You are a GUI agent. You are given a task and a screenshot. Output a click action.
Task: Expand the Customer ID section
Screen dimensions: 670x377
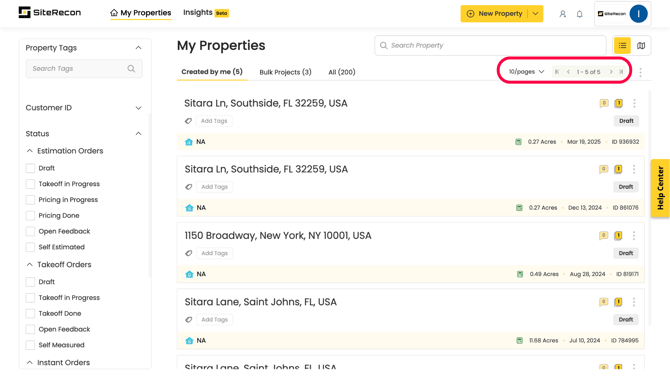[138, 108]
